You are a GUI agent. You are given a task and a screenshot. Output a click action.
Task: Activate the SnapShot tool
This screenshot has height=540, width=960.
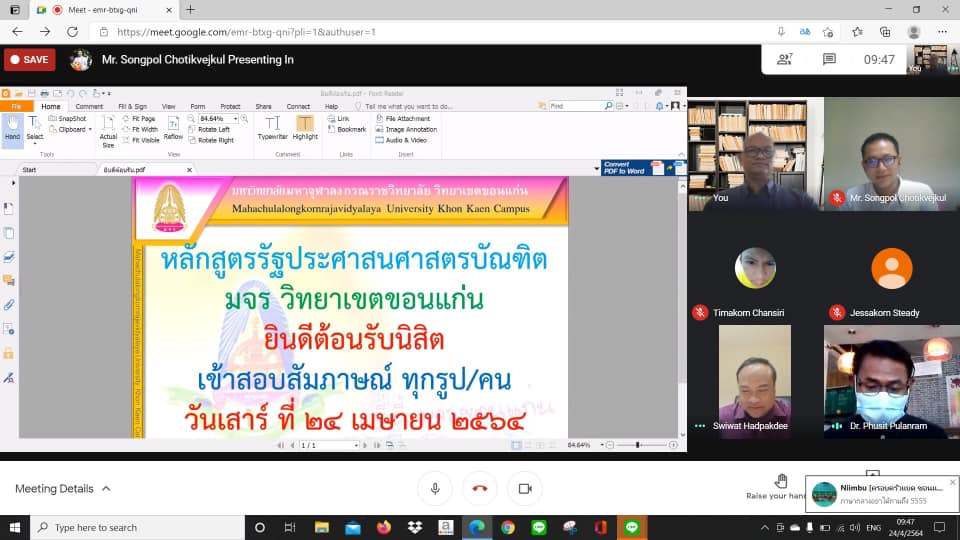click(67, 119)
